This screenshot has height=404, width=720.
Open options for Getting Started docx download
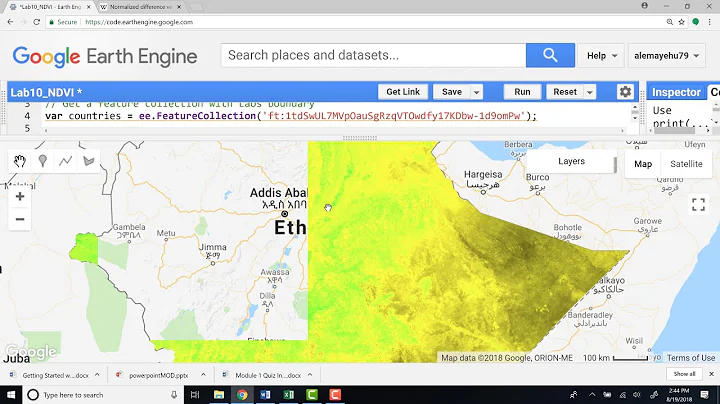(x=97, y=375)
